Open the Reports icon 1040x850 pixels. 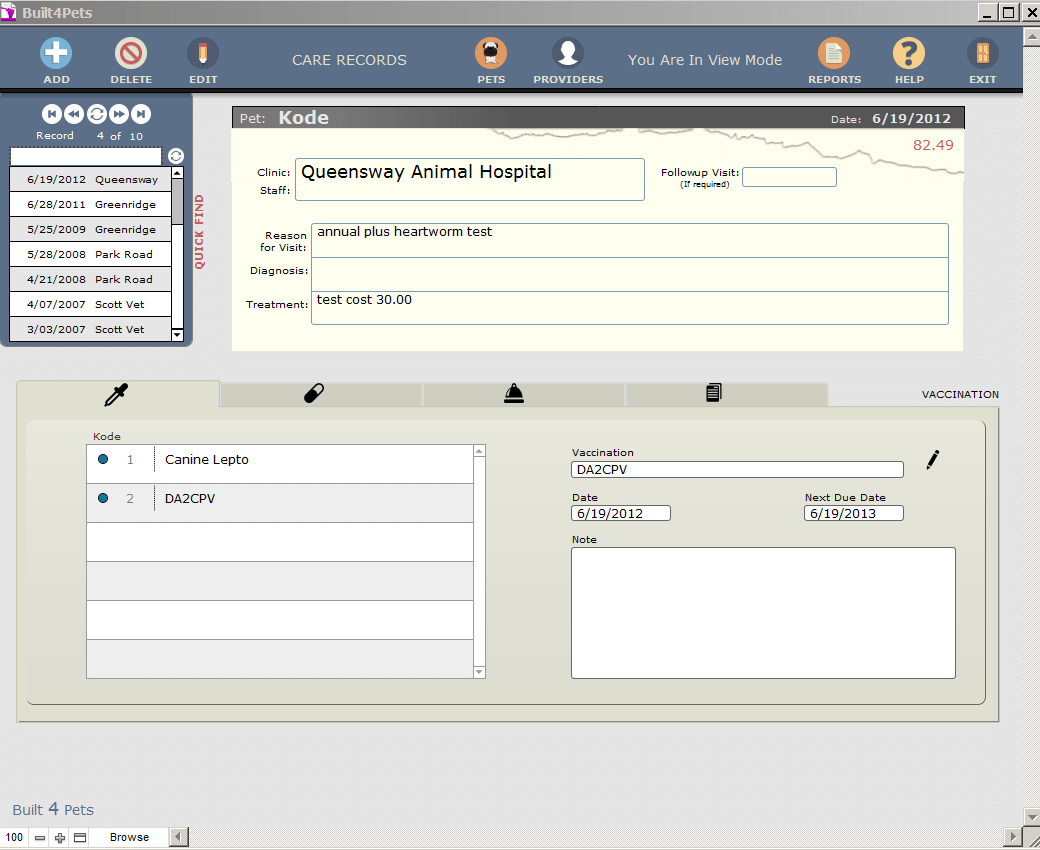(834, 54)
